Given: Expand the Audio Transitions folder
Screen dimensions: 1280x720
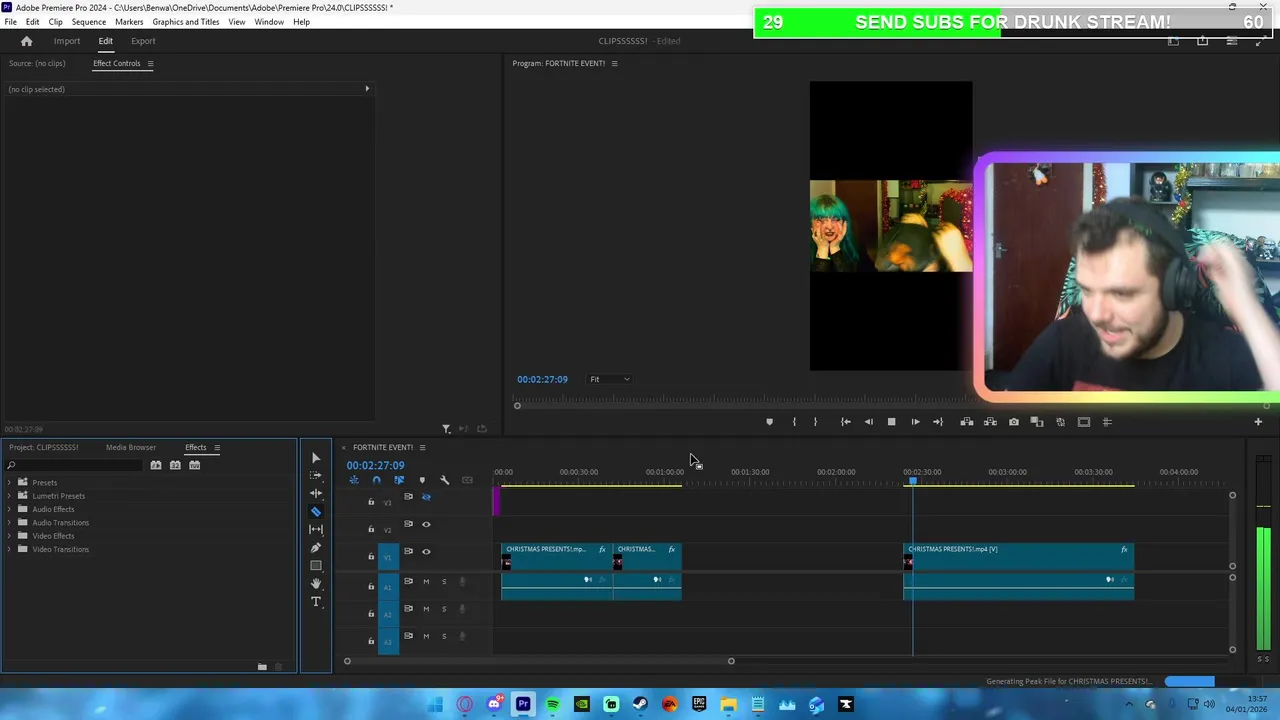Looking at the screenshot, I should (x=10, y=523).
